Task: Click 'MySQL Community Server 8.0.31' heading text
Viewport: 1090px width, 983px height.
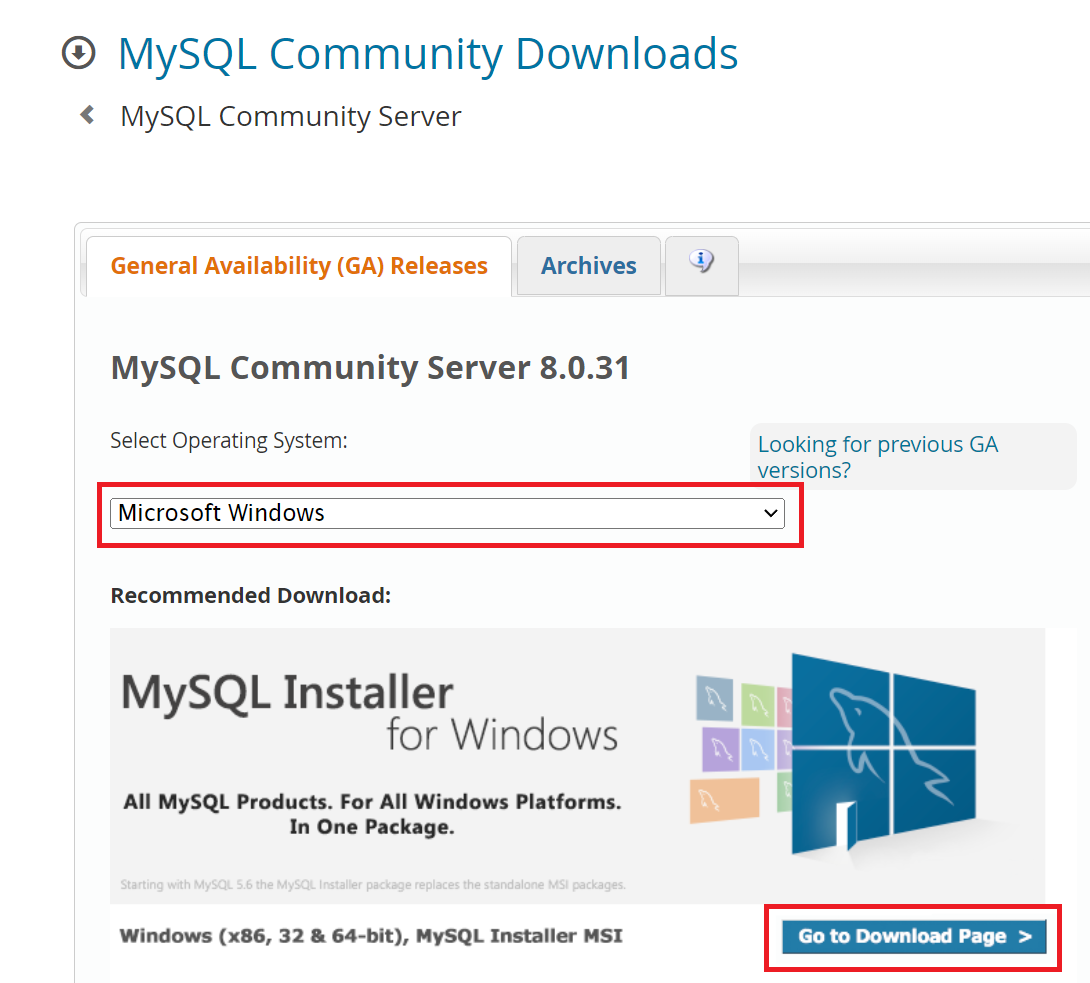Action: [x=371, y=368]
